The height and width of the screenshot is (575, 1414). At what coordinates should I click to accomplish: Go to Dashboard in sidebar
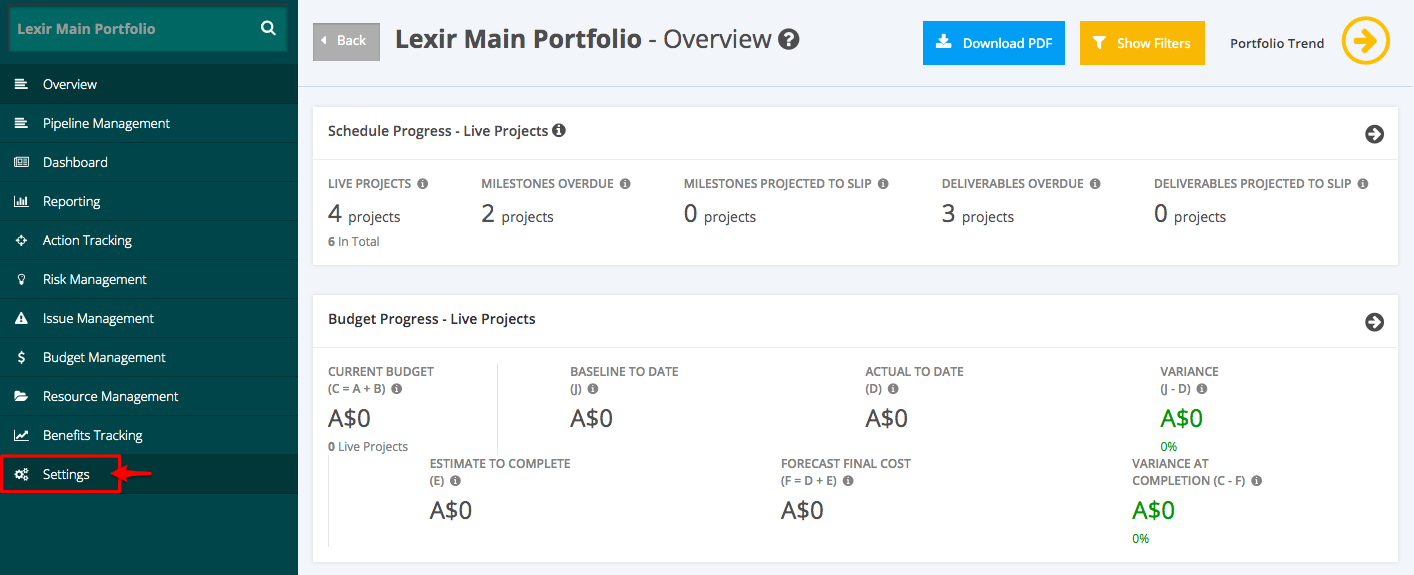click(149, 162)
